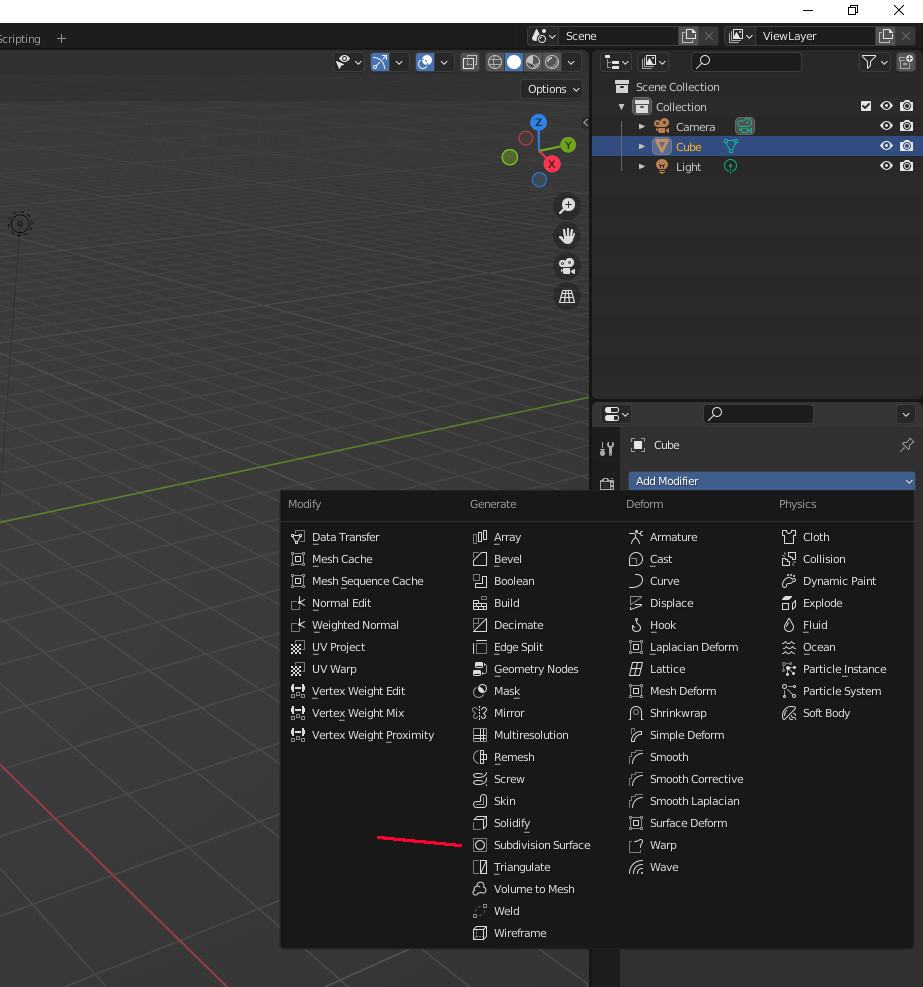The height and width of the screenshot is (987, 923).
Task: Open the Tool properties tab icon
Action: point(606,449)
